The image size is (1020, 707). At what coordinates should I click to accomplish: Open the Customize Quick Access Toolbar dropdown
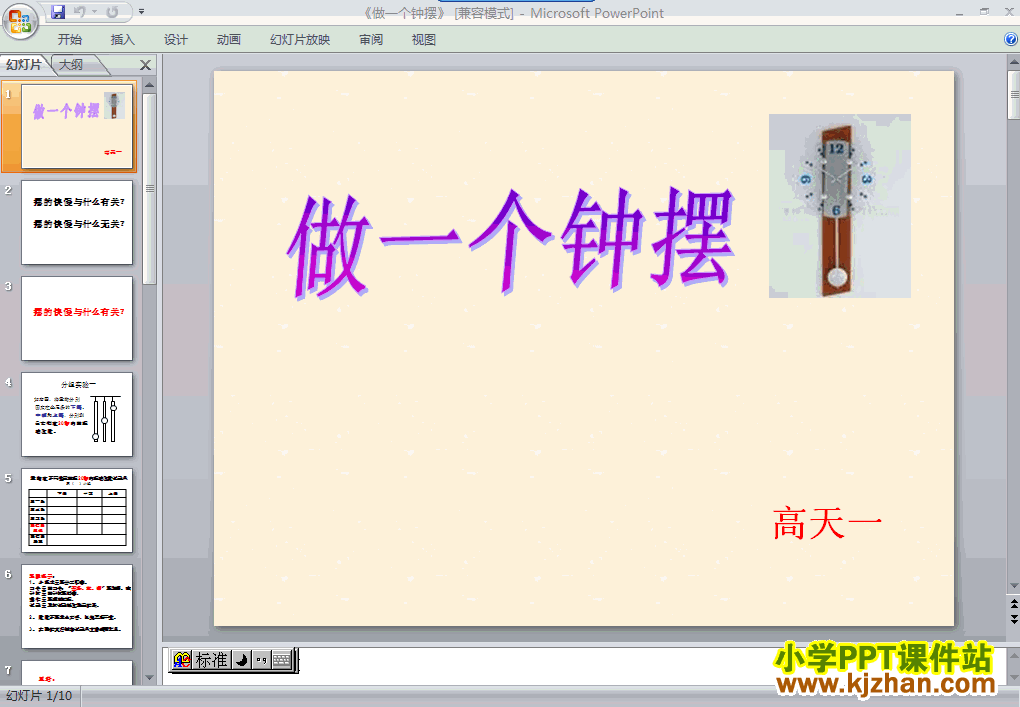point(141,12)
